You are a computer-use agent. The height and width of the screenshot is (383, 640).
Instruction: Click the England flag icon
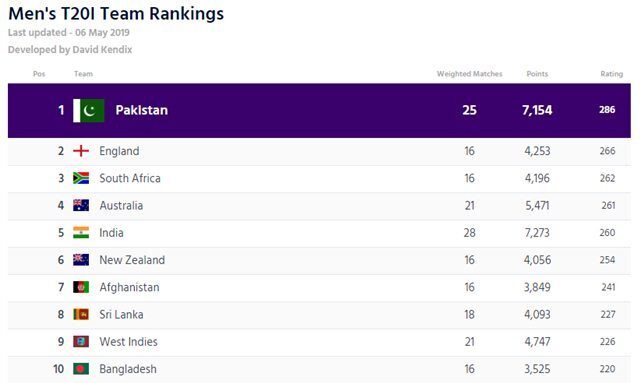pos(81,151)
